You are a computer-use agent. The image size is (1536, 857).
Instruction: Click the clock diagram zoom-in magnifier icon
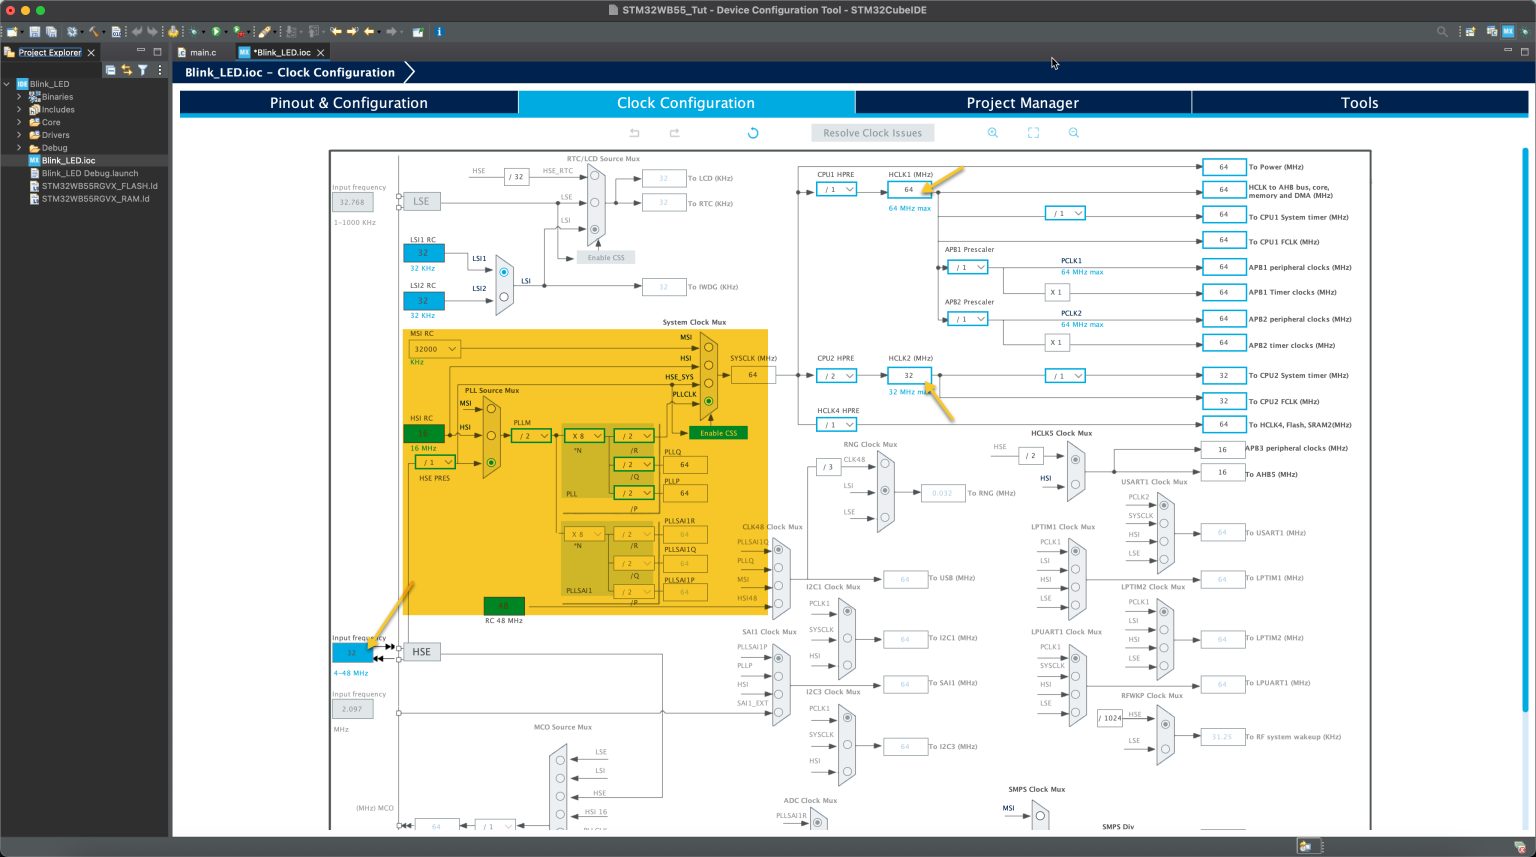993,133
